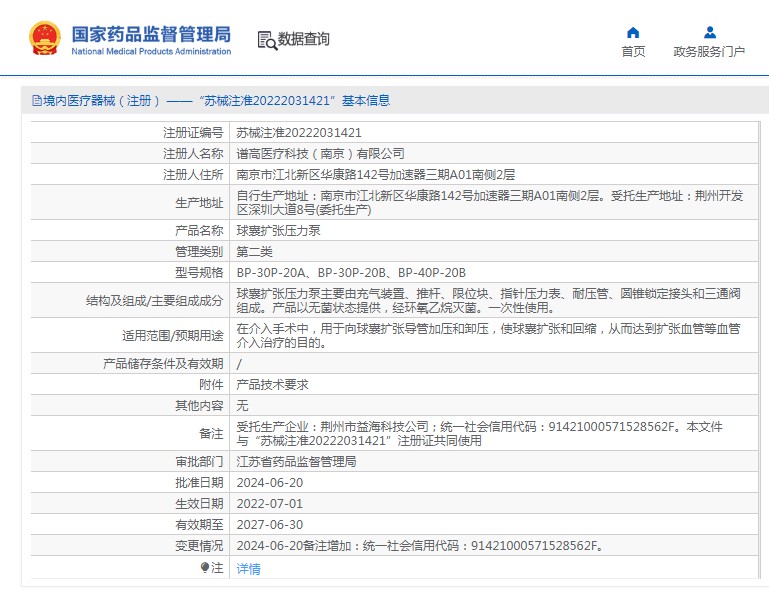The image size is (769, 595).
Task: Click the slash value for storage conditions
Action: coord(239,364)
